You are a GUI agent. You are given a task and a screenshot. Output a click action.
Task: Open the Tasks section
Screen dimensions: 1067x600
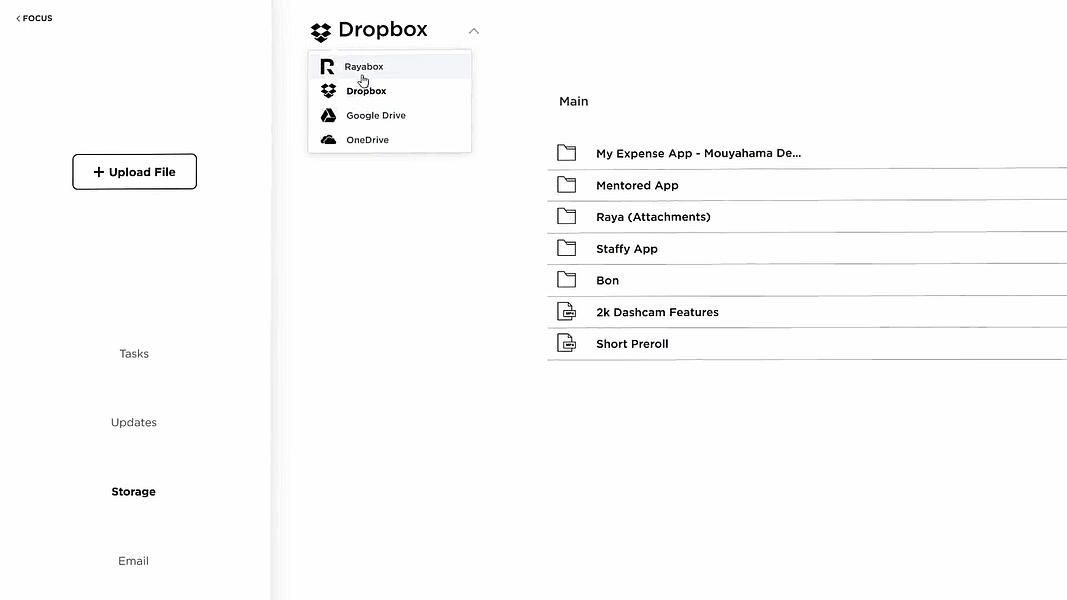pyautogui.click(x=134, y=354)
